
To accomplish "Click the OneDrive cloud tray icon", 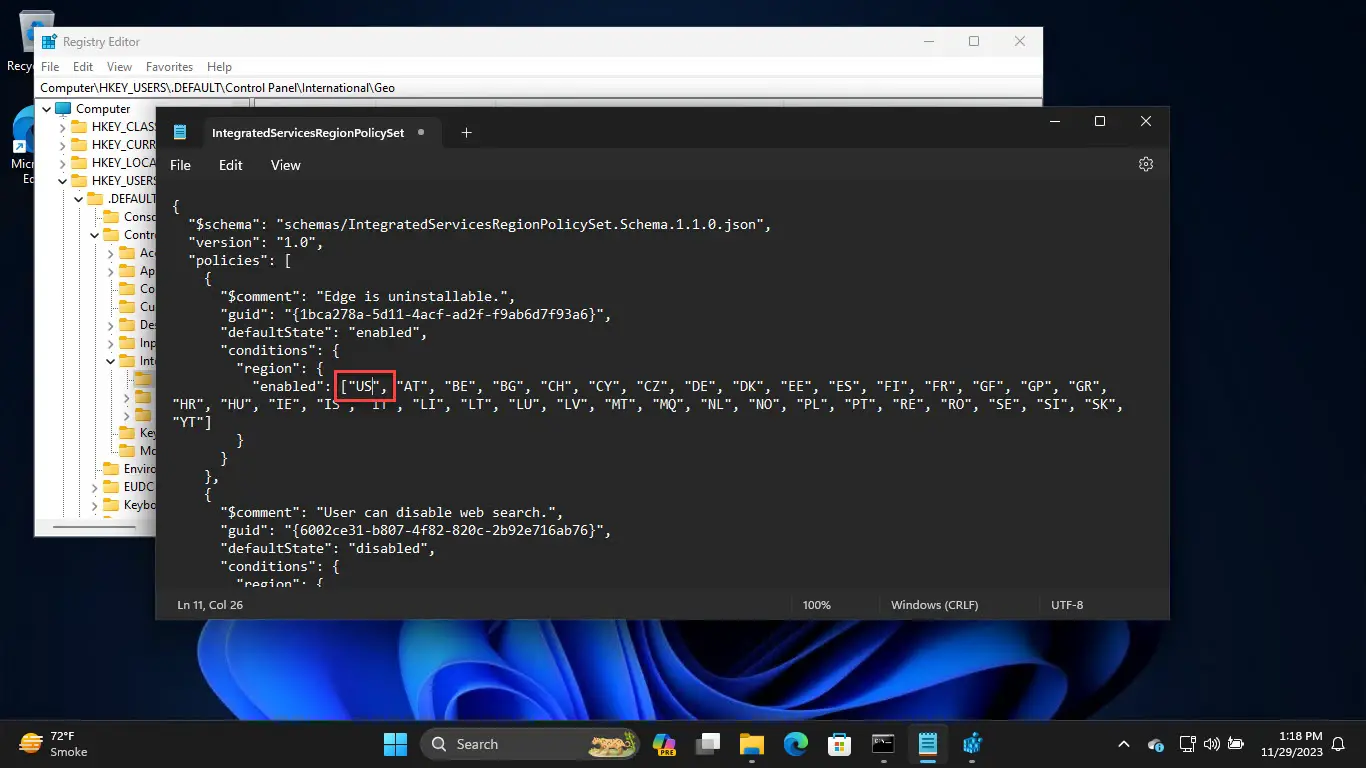I will pyautogui.click(x=1156, y=744).
